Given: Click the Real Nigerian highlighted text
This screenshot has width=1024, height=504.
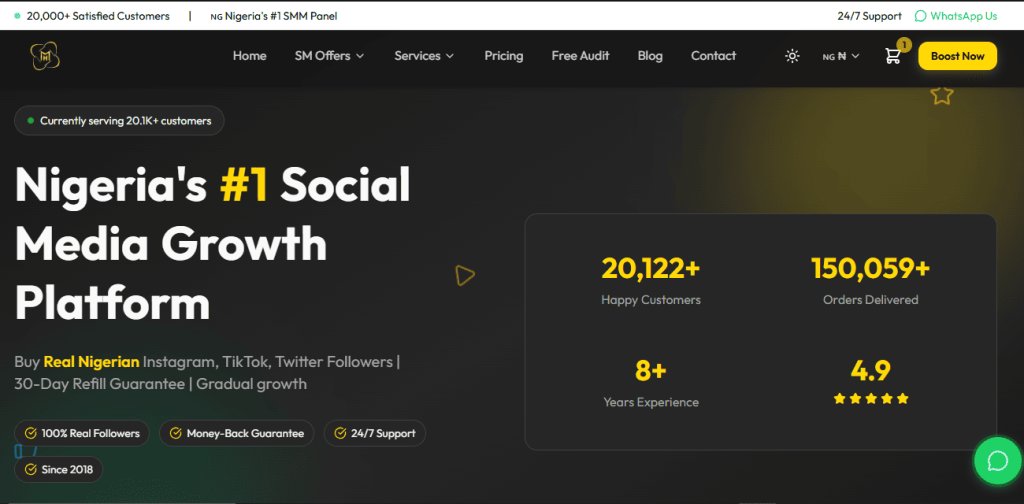Looking at the screenshot, I should pyautogui.click(x=91, y=362).
